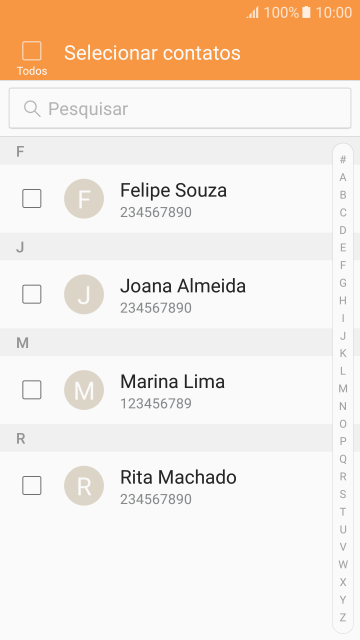The height and width of the screenshot is (640, 360).
Task: Tap Marina Lima's M avatar icon
Action: pyautogui.click(x=84, y=390)
